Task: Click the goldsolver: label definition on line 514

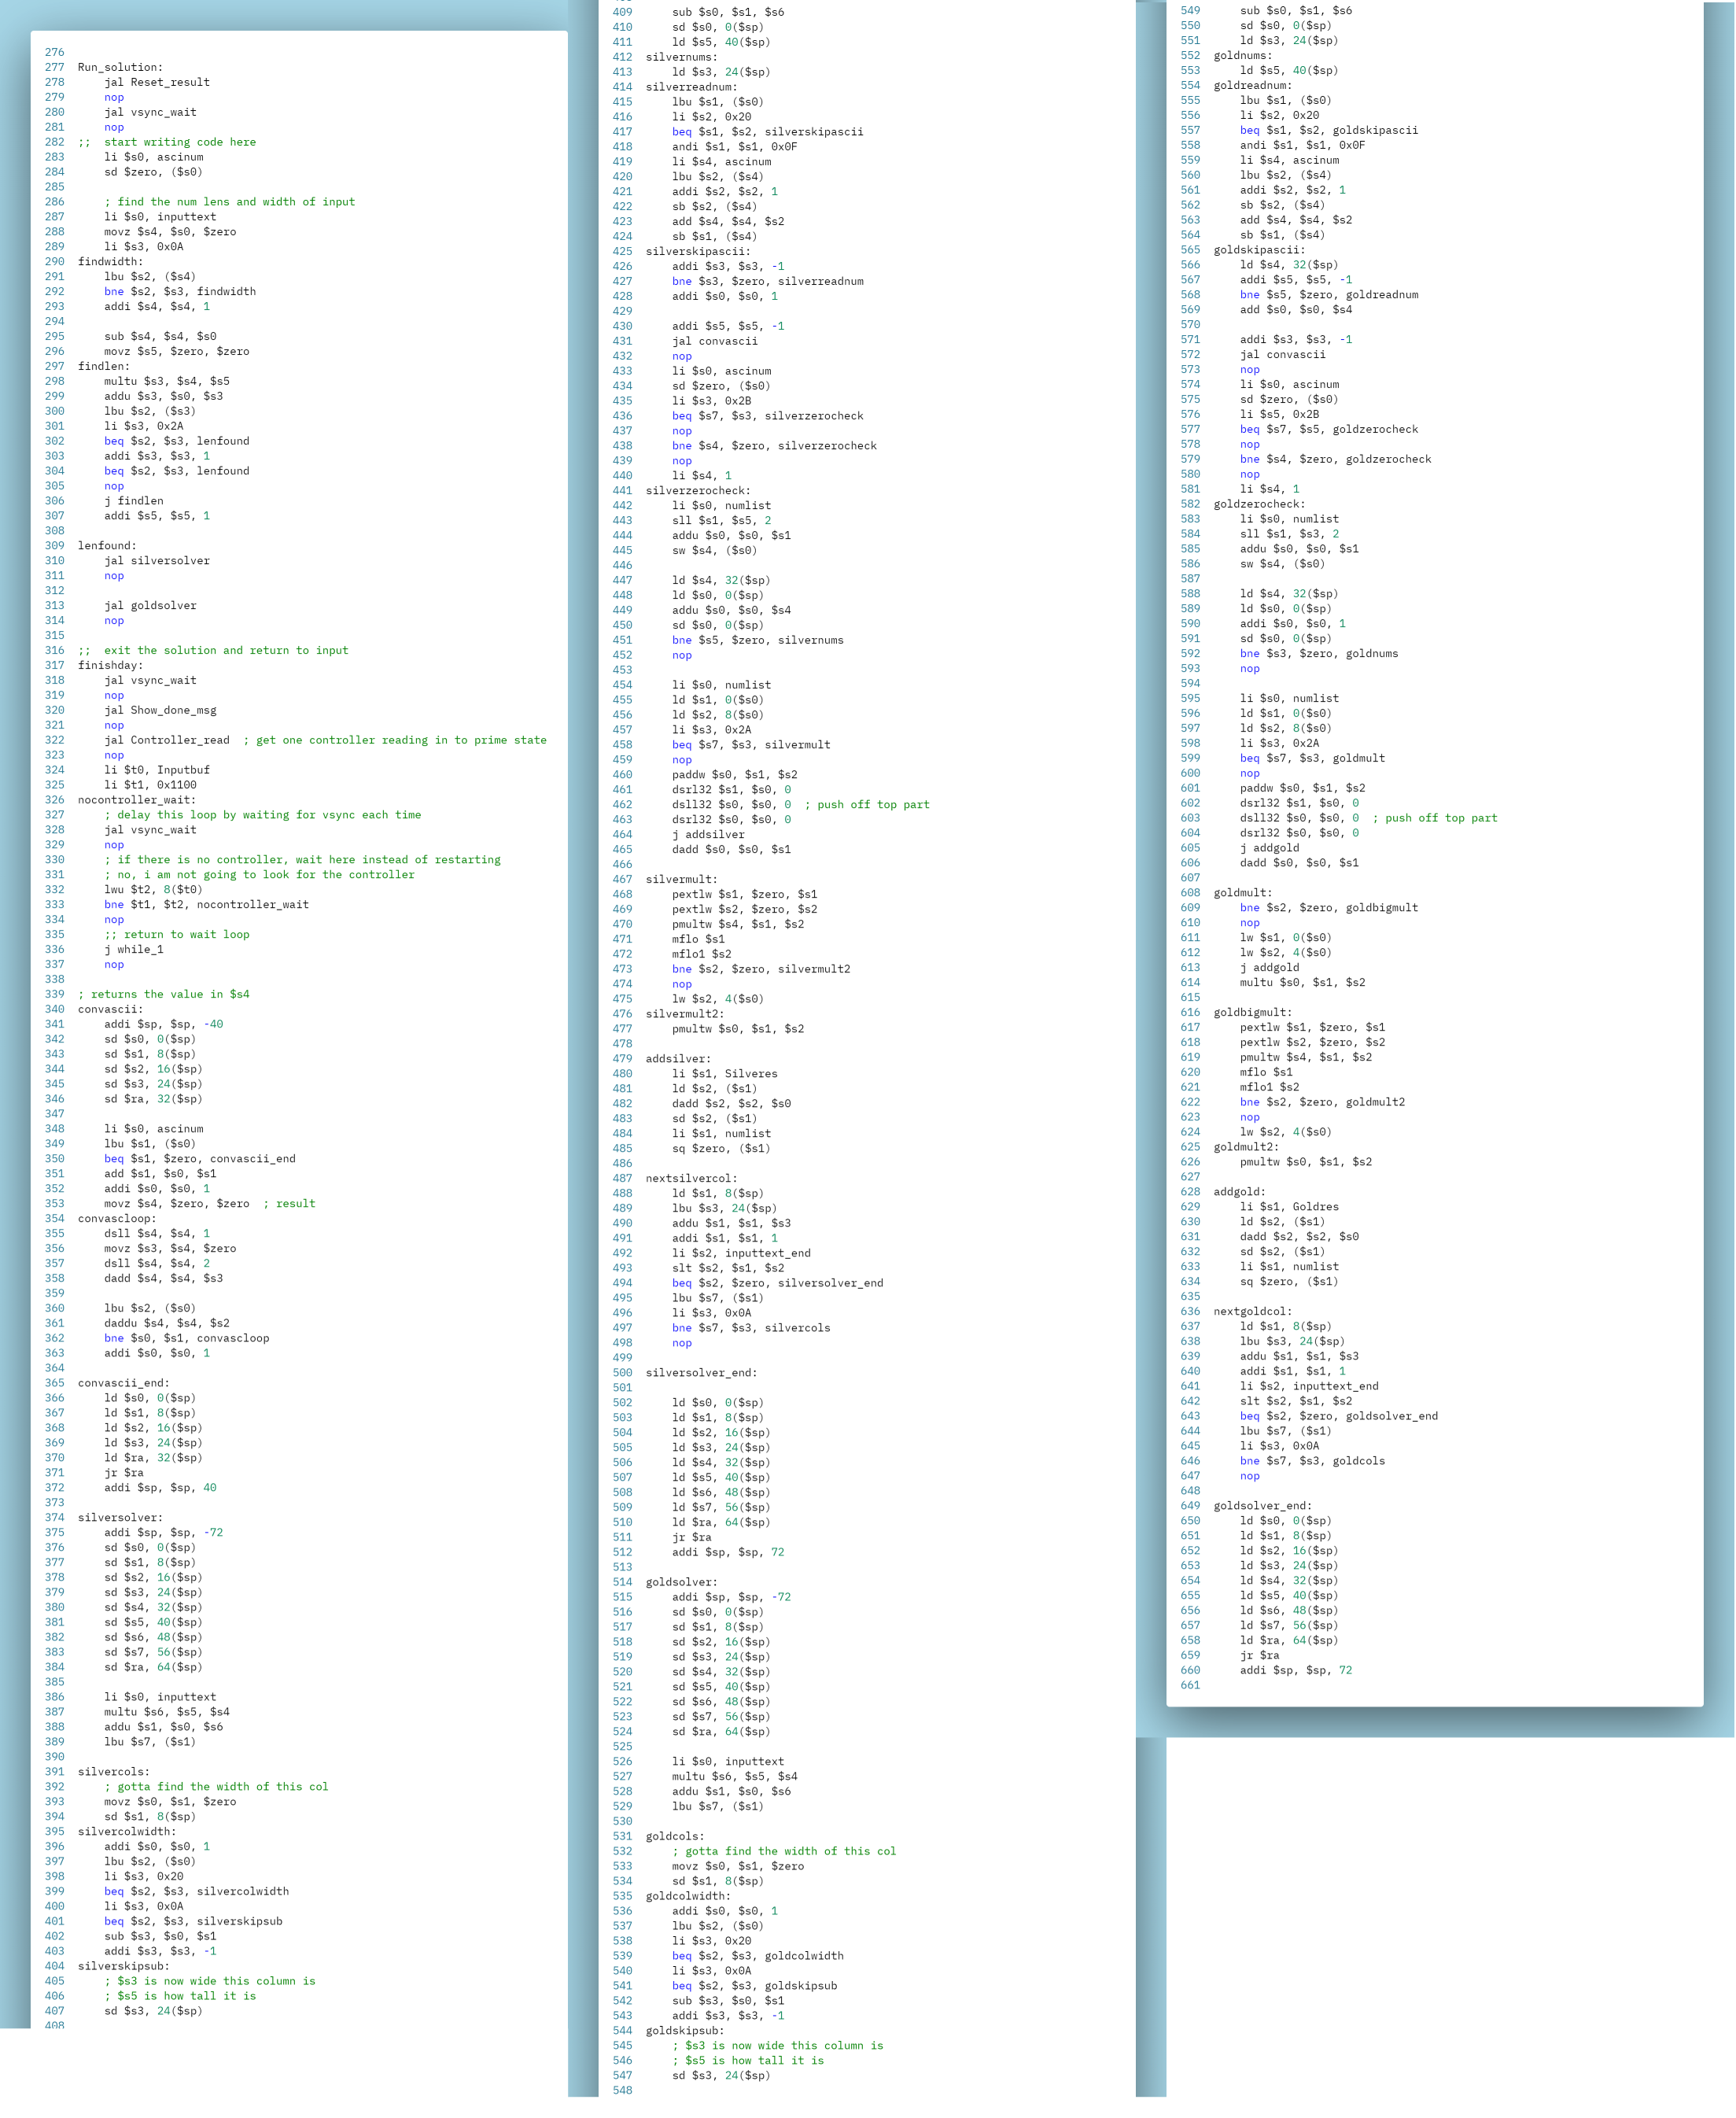Action: [x=681, y=1582]
